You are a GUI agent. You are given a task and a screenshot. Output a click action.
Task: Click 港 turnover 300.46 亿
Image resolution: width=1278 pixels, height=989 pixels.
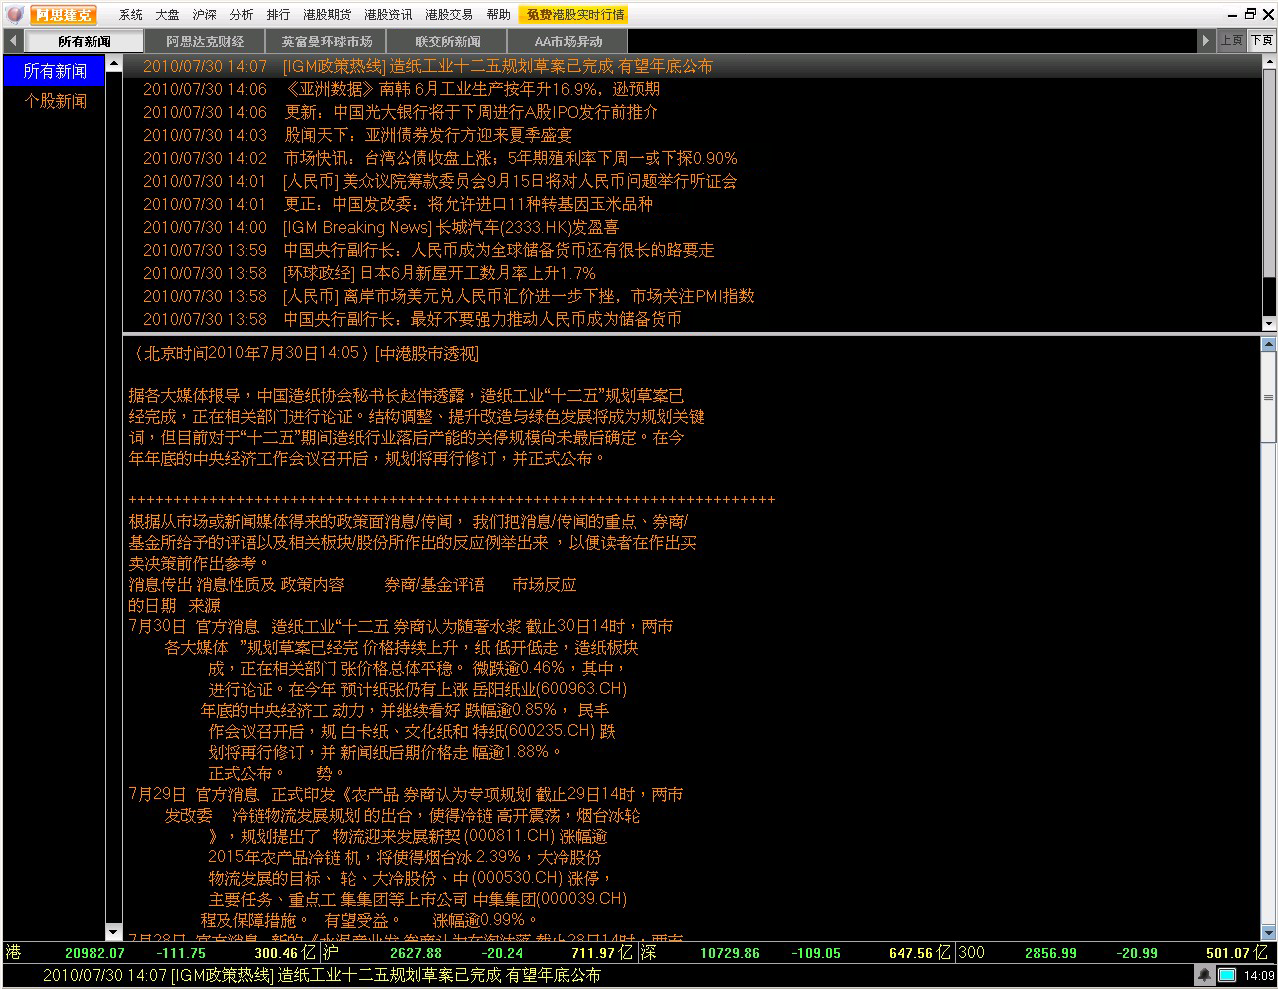285,953
